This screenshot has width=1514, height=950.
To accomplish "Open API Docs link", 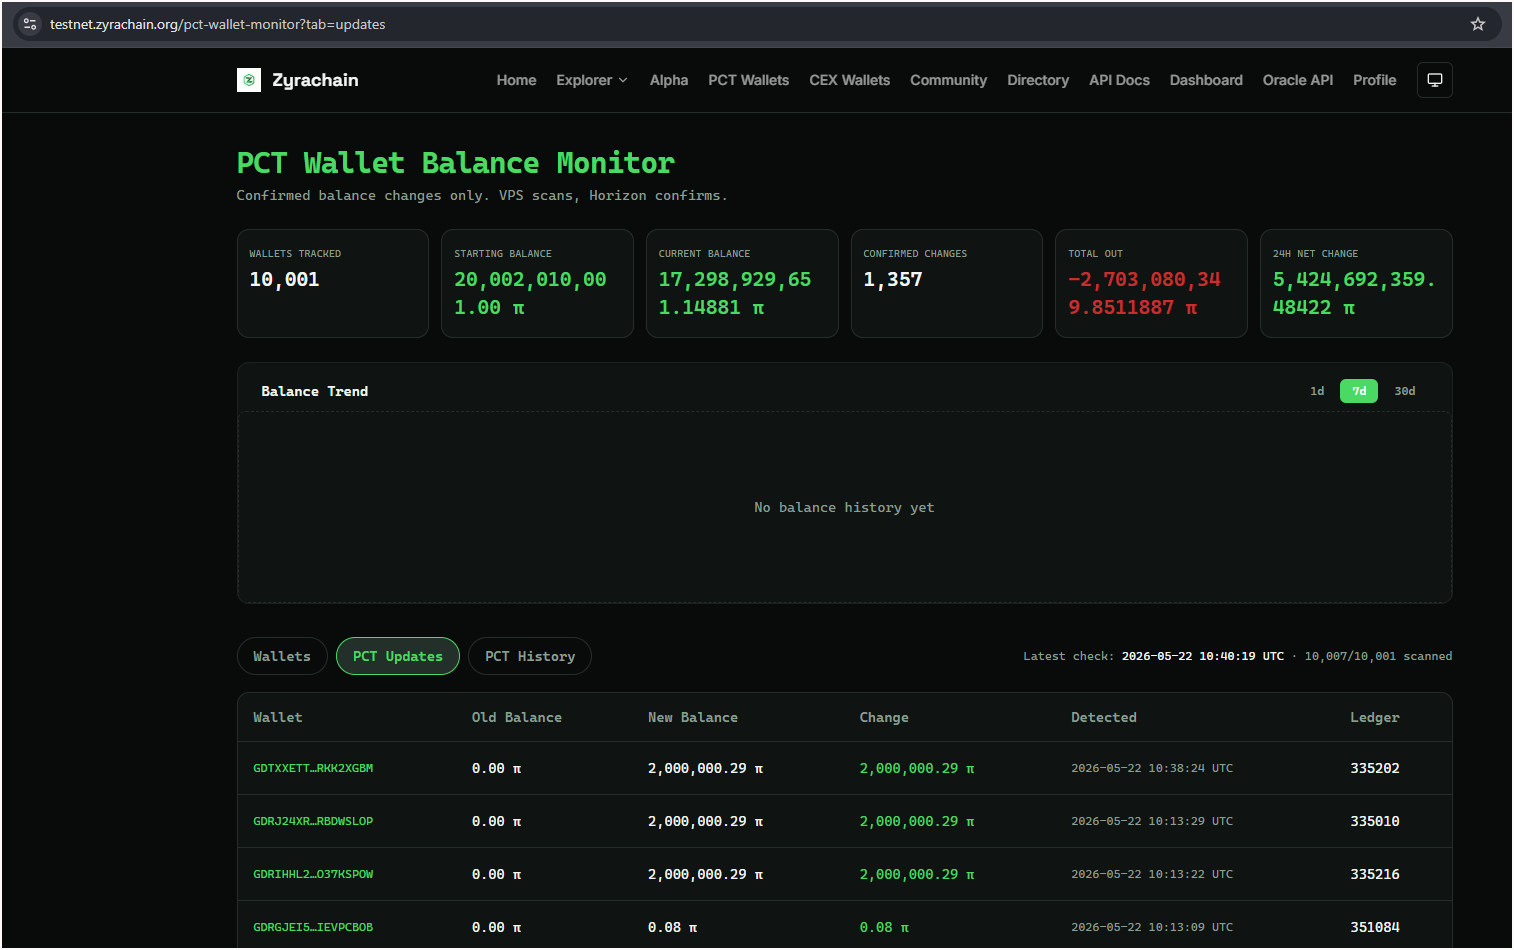I will (1119, 80).
